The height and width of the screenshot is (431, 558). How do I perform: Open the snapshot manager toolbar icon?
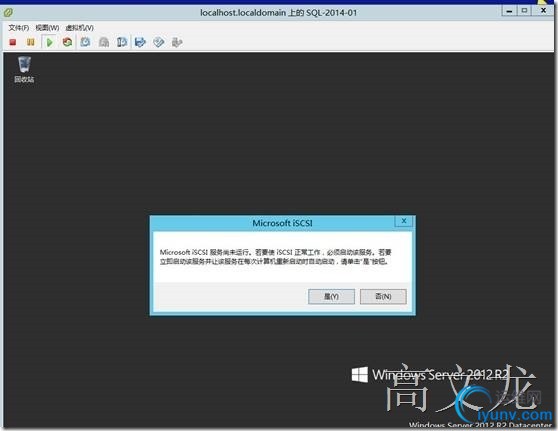[122, 42]
